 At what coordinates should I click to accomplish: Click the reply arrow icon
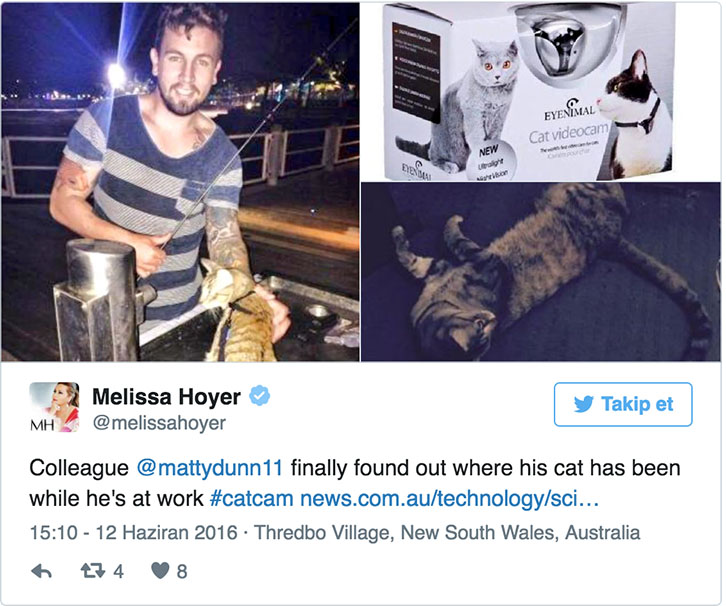[41, 571]
